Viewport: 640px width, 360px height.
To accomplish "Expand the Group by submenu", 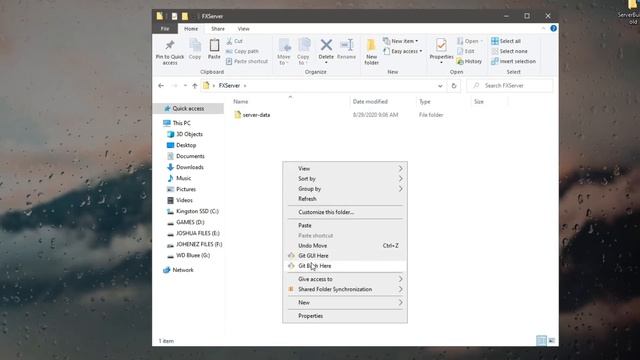I will coord(345,189).
